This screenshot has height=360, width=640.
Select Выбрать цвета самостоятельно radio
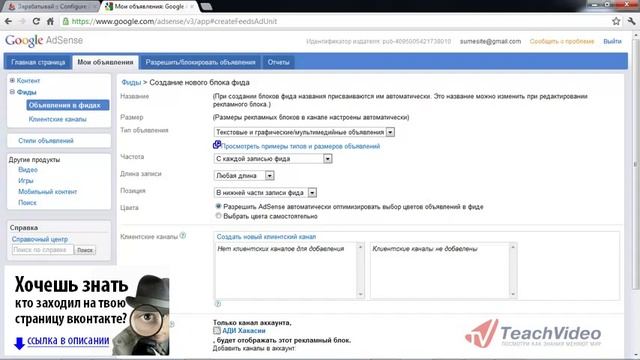pyautogui.click(x=218, y=216)
